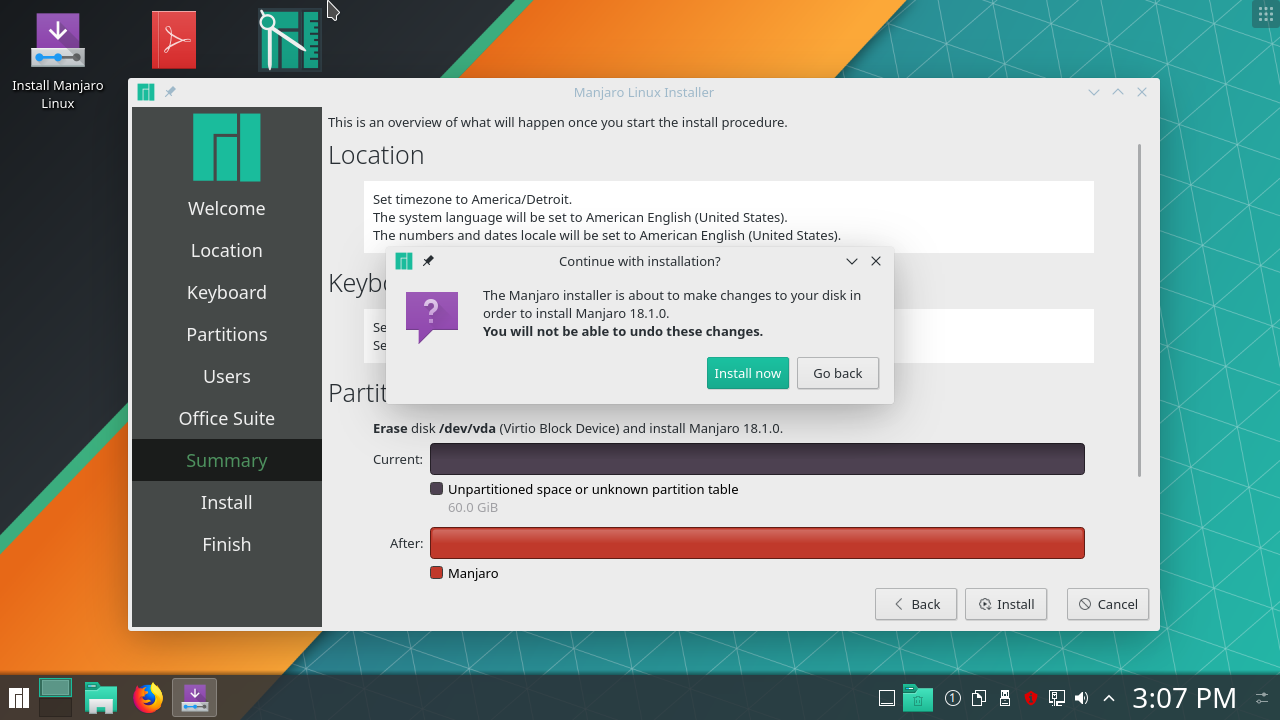This screenshot has width=1280, height=720.
Task: Click the shade chevron on the confirmation dialog
Action: (851, 261)
